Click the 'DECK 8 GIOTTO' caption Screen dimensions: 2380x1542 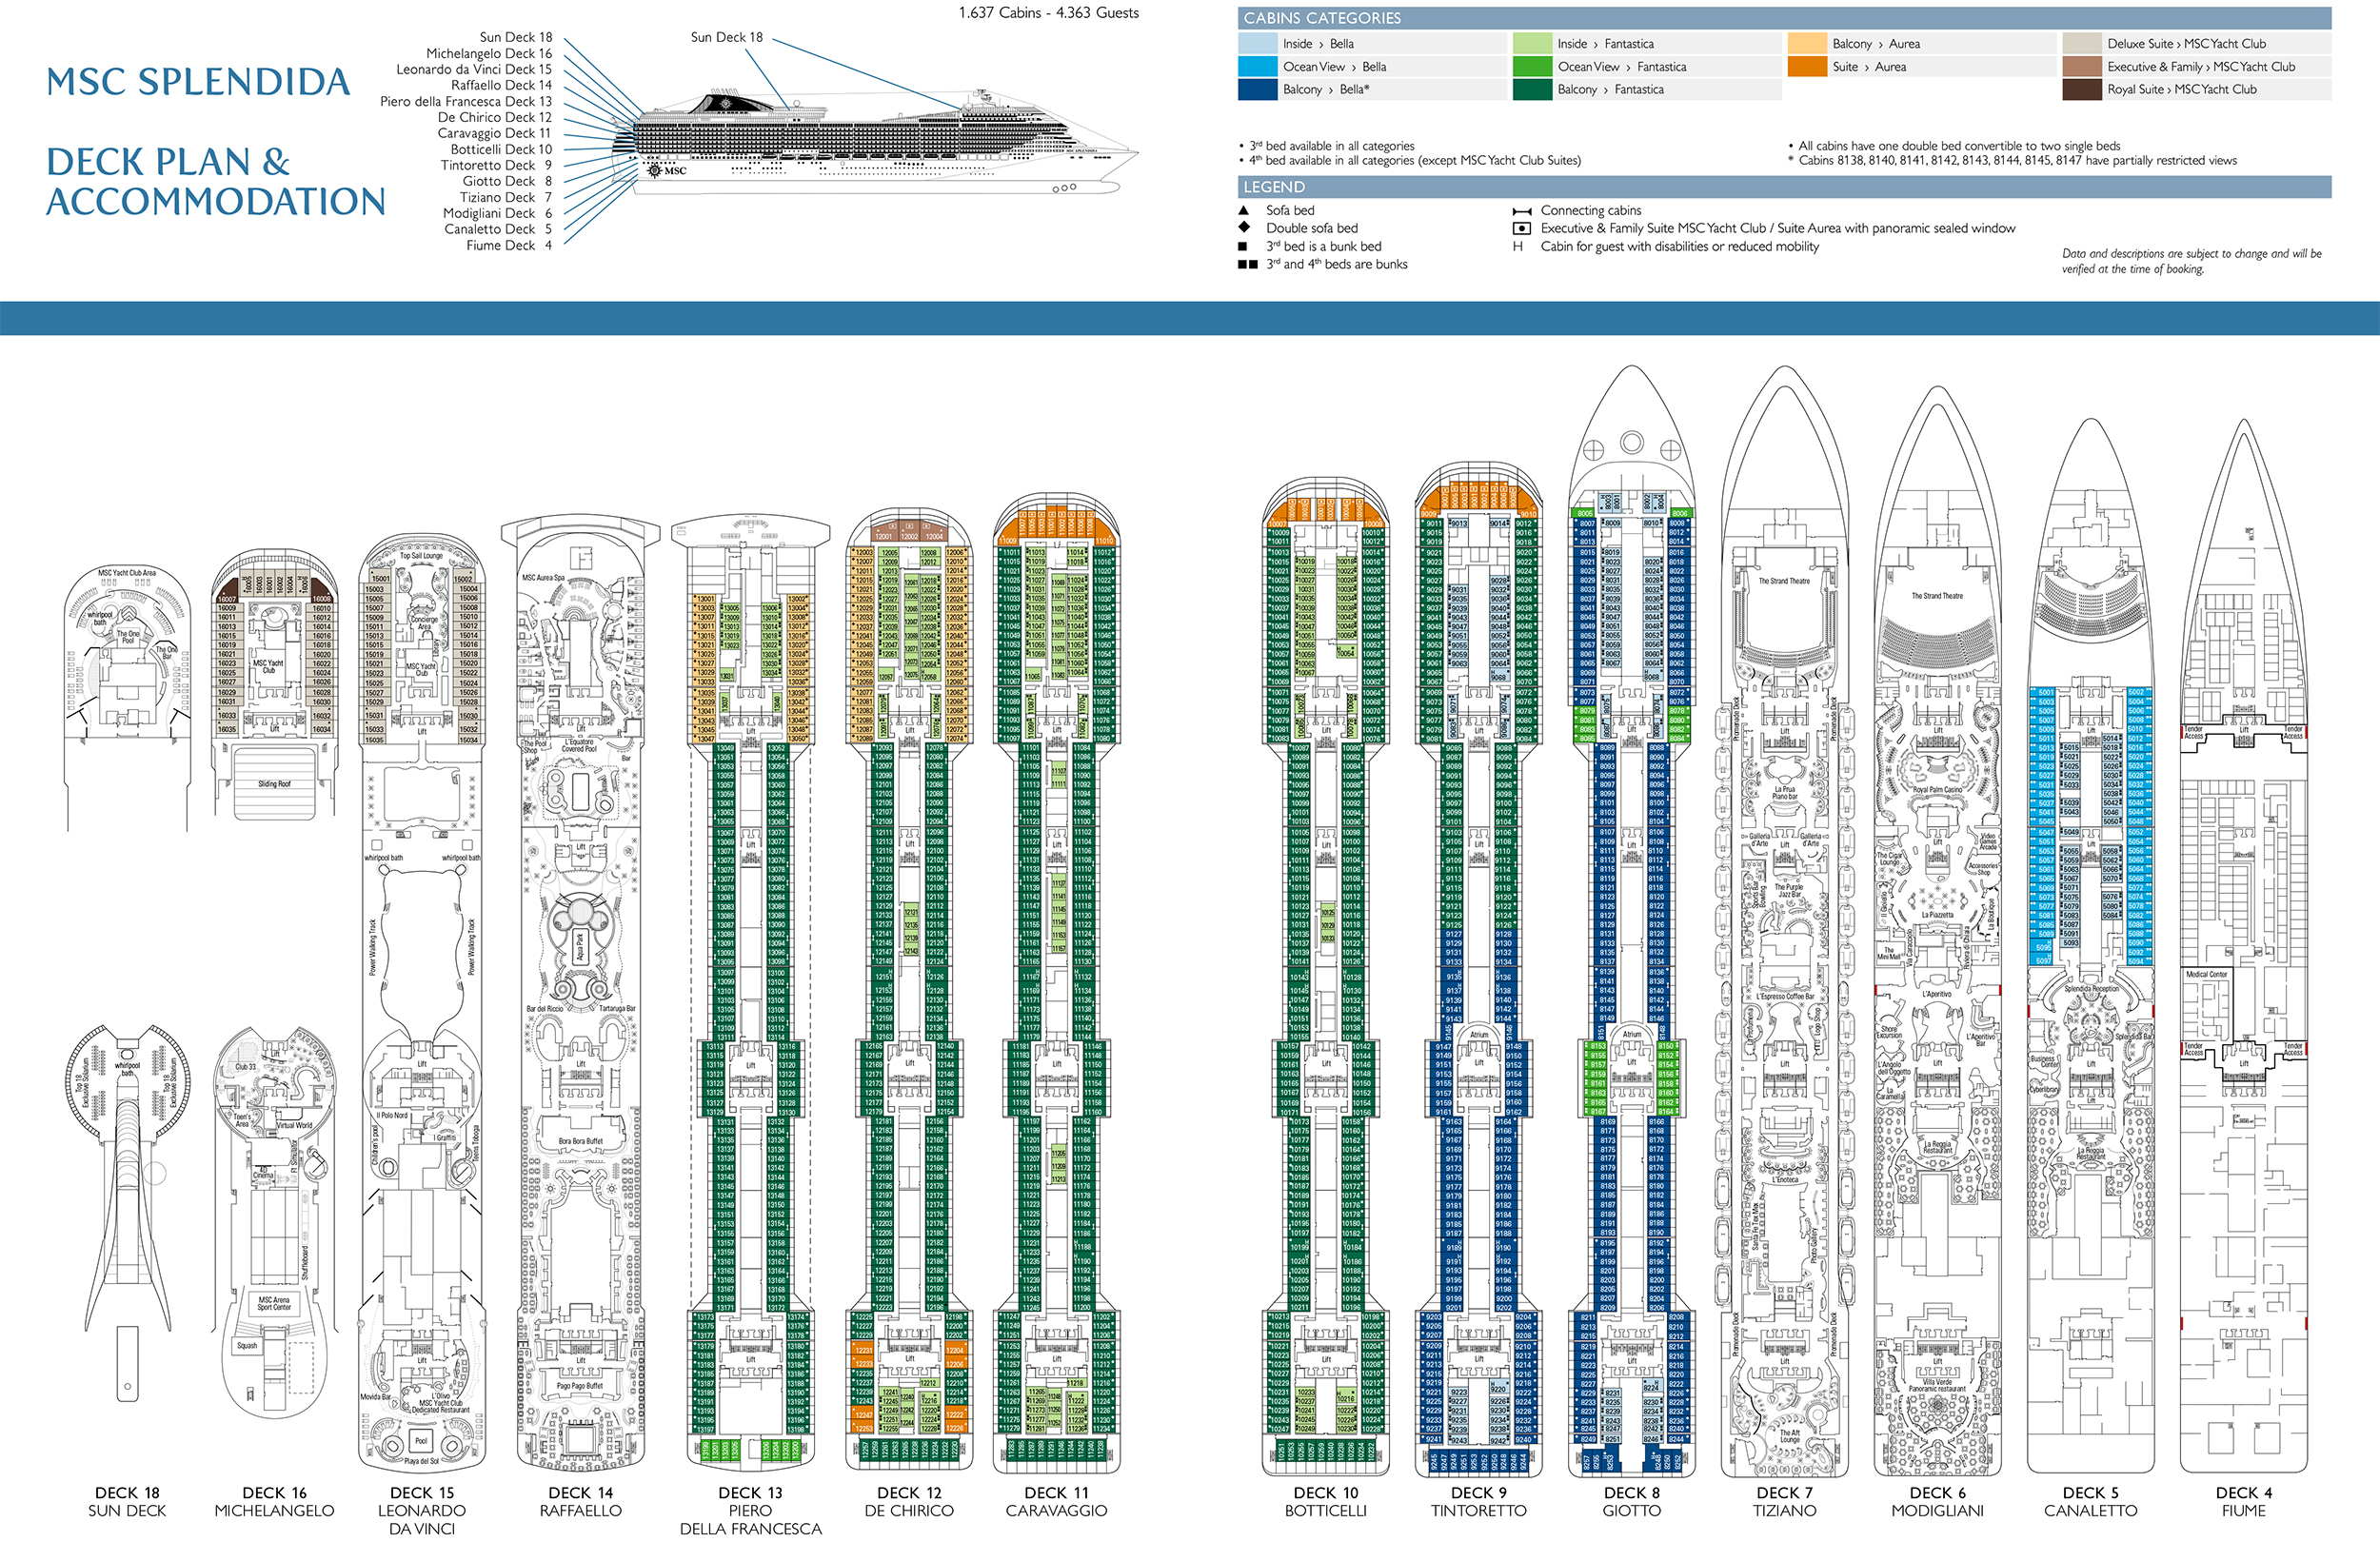1631,1501
